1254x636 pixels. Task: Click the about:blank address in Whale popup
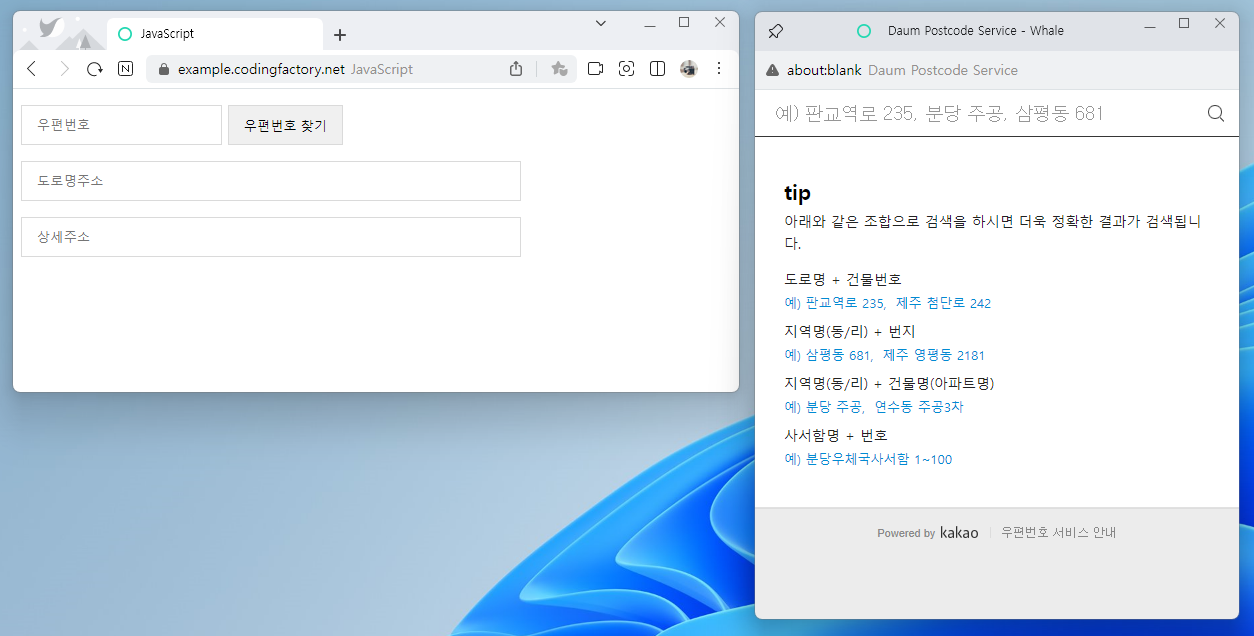824,70
